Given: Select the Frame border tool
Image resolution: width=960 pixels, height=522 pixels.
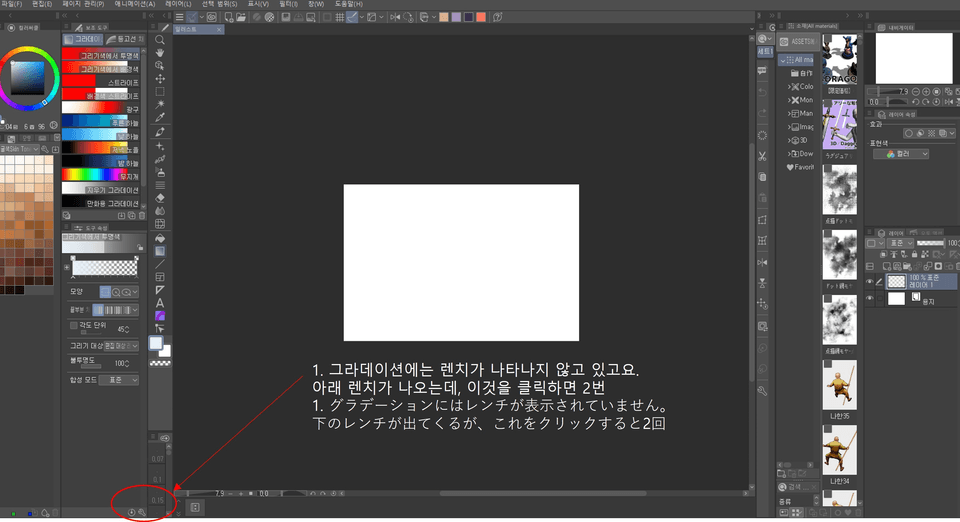Looking at the screenshot, I should click(x=160, y=277).
